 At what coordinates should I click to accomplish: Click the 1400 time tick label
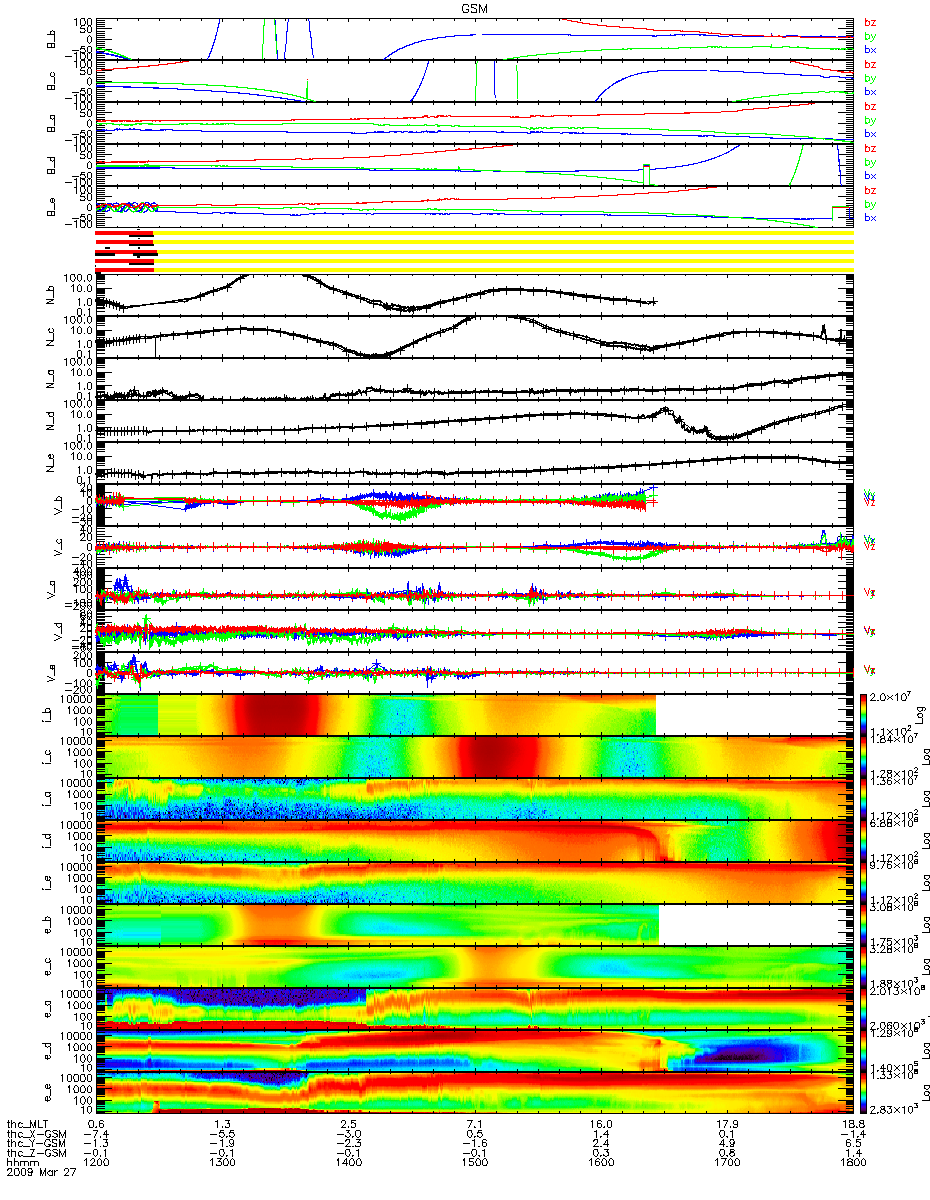click(348, 1164)
